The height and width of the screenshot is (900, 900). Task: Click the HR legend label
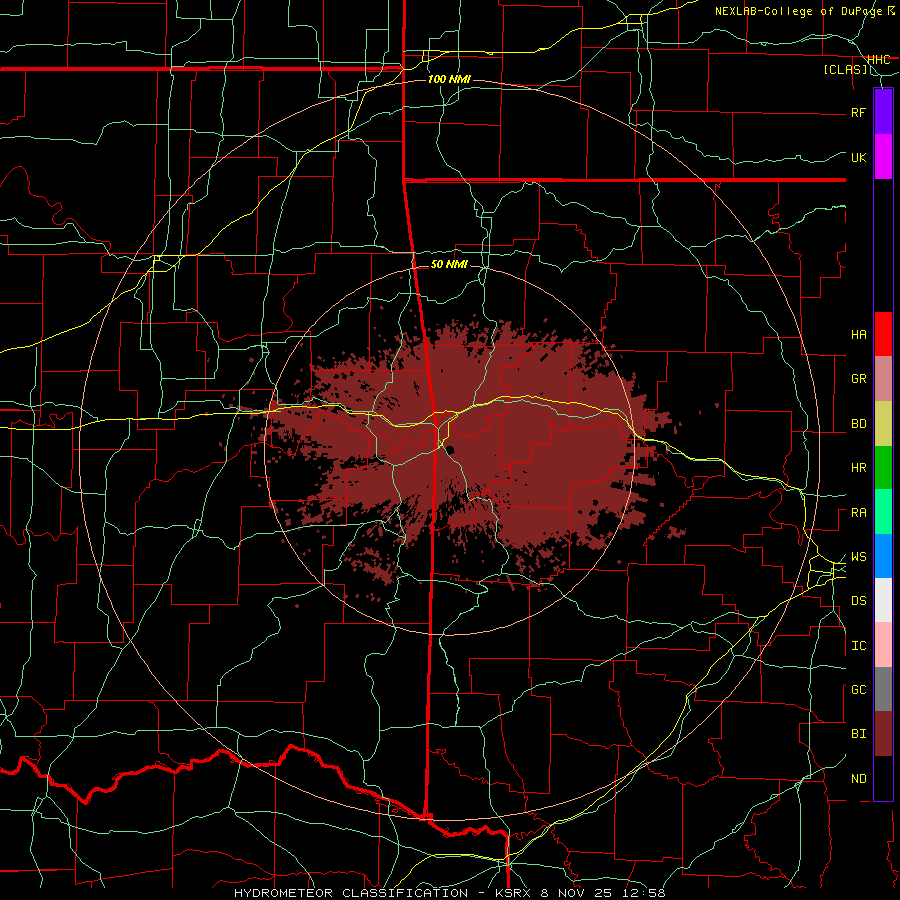click(x=858, y=468)
